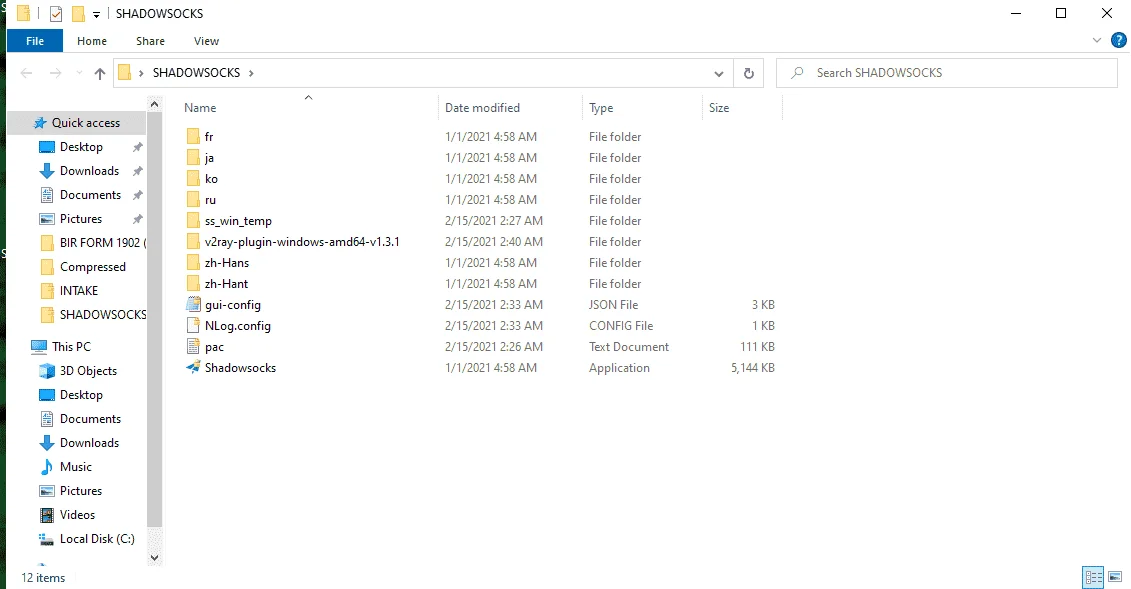Click the Search SHADOWSOCKS input box
Screen dimensions: 1131x589
(946, 73)
